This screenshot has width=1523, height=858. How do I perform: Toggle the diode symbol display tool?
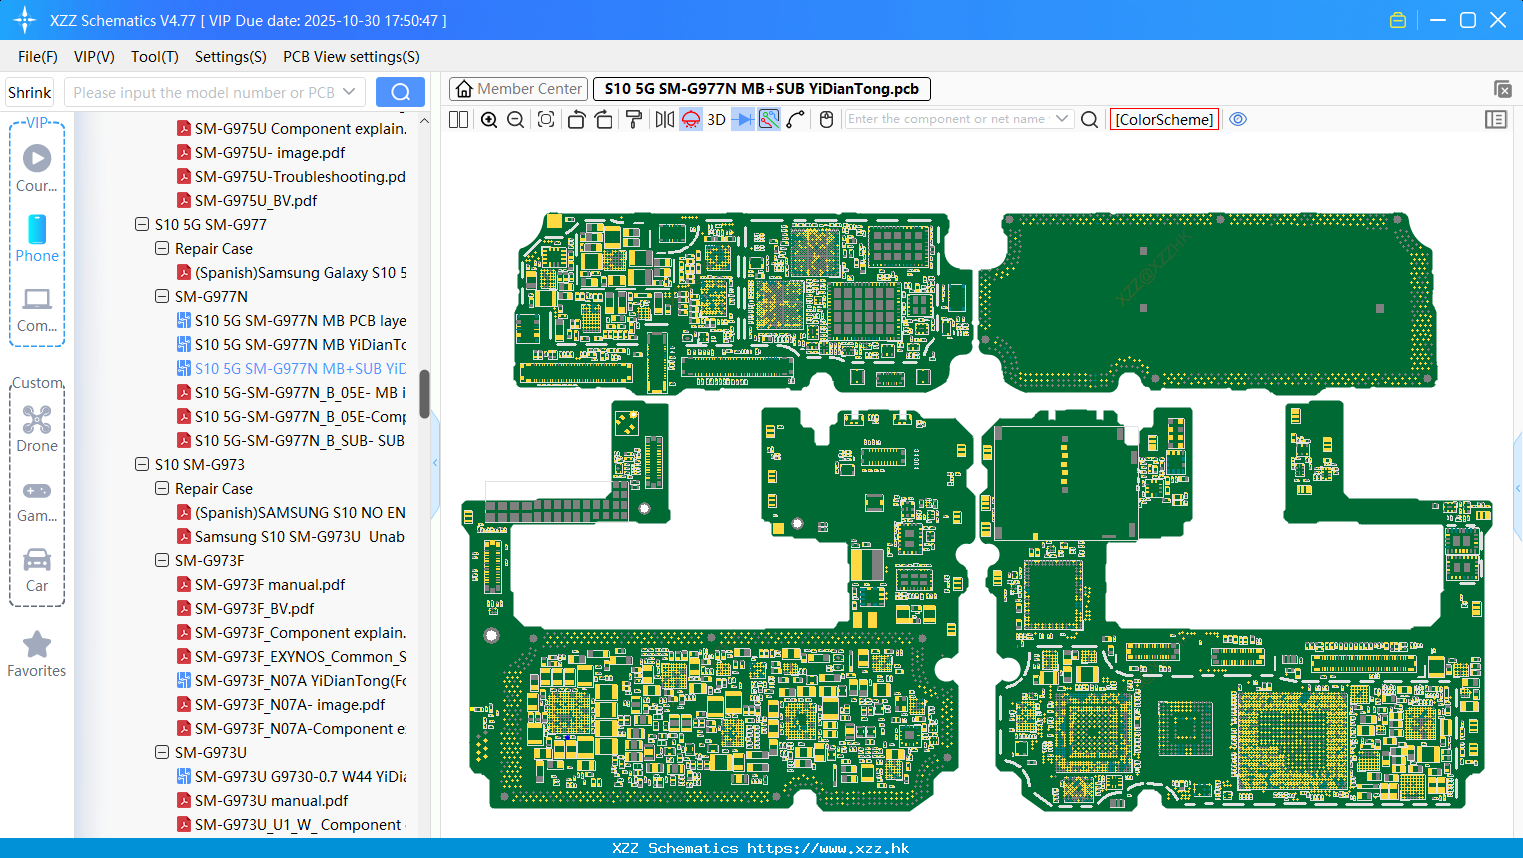743,119
